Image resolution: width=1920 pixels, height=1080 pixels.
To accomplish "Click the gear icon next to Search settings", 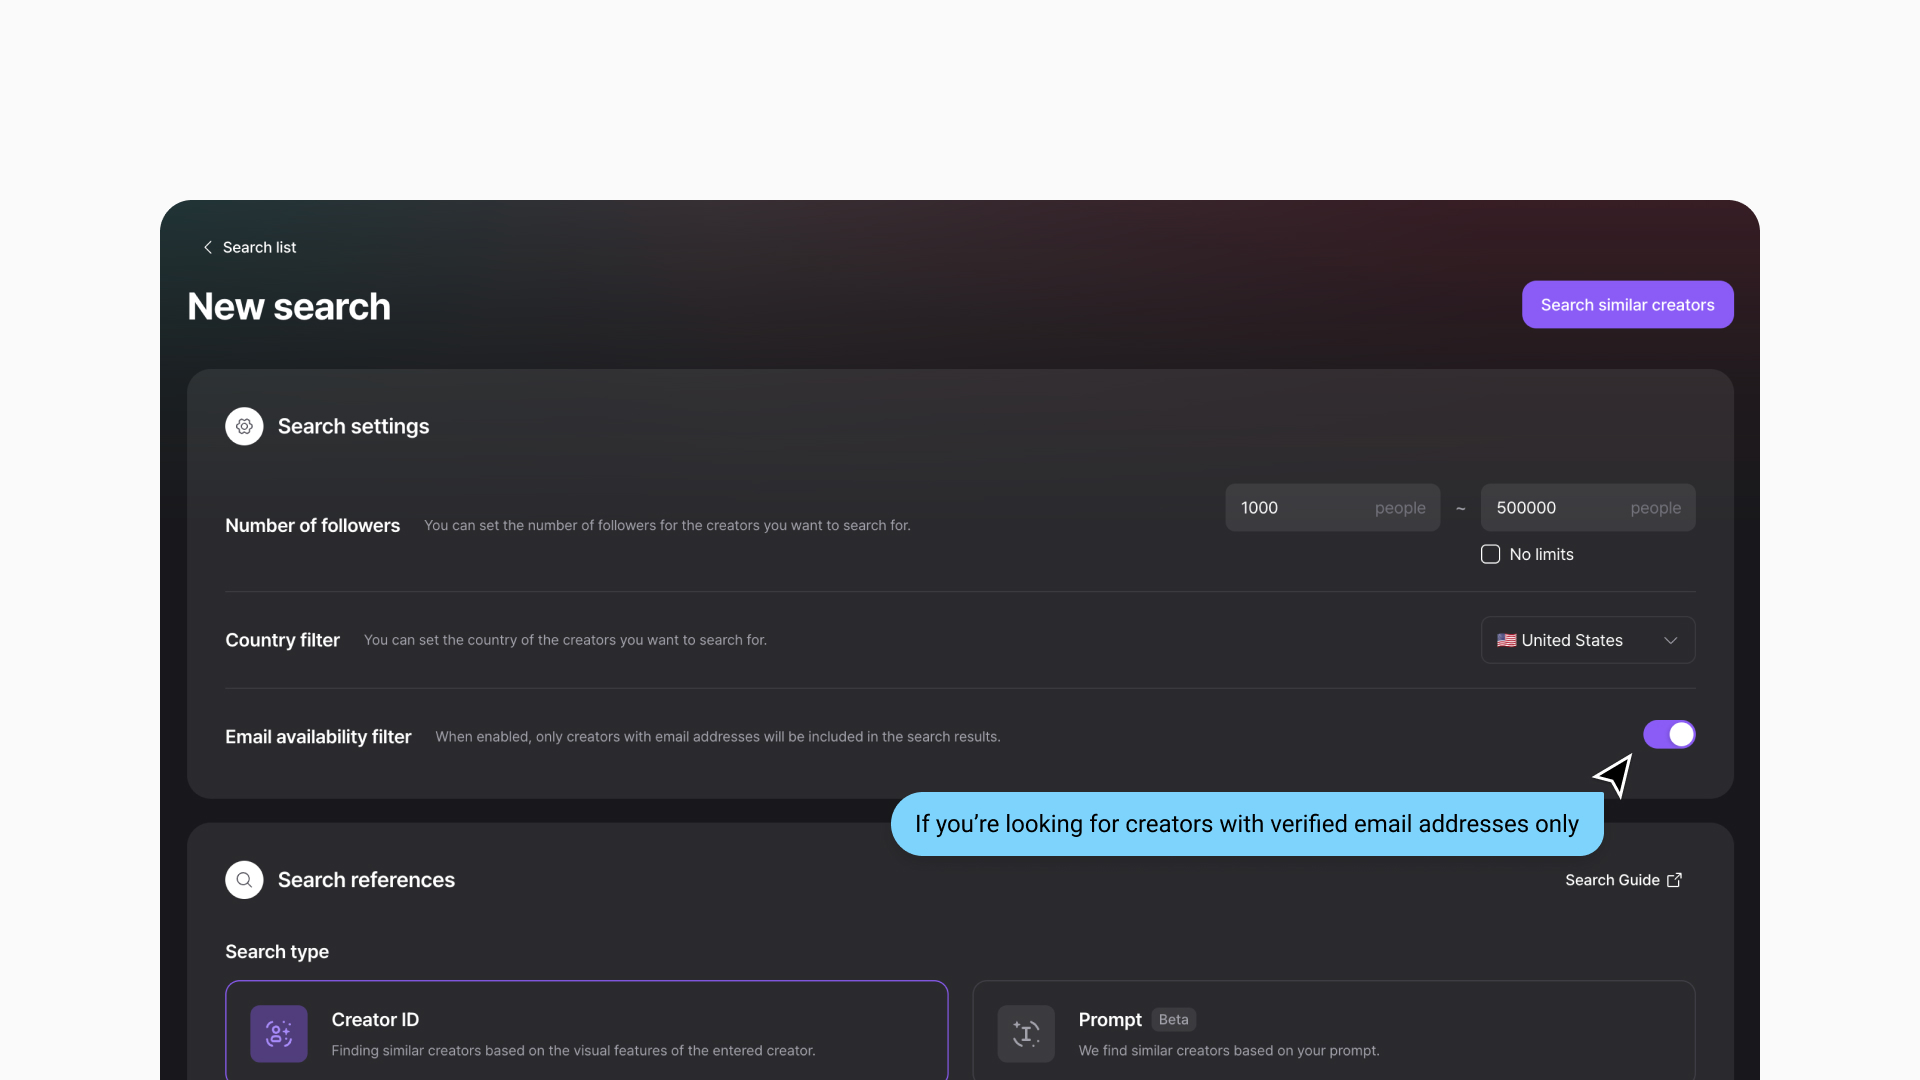I will tap(244, 426).
